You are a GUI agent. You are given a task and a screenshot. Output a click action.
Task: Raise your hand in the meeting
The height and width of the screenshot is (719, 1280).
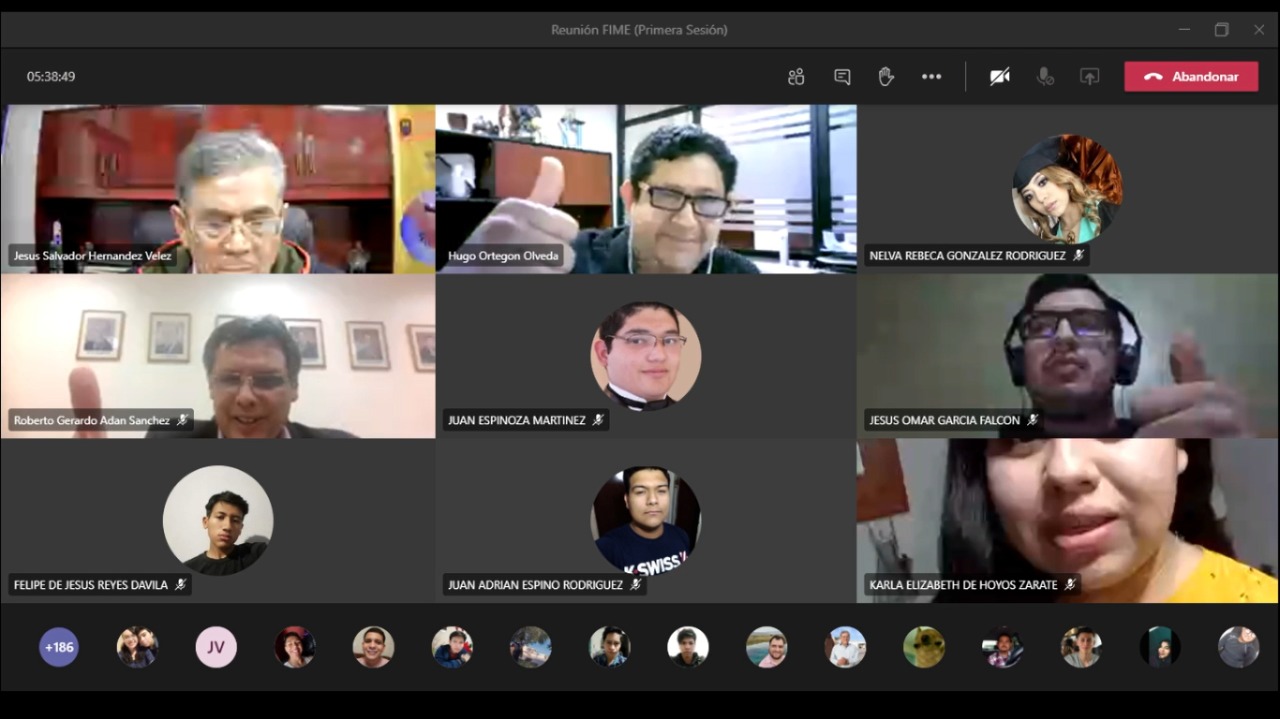click(x=885, y=77)
